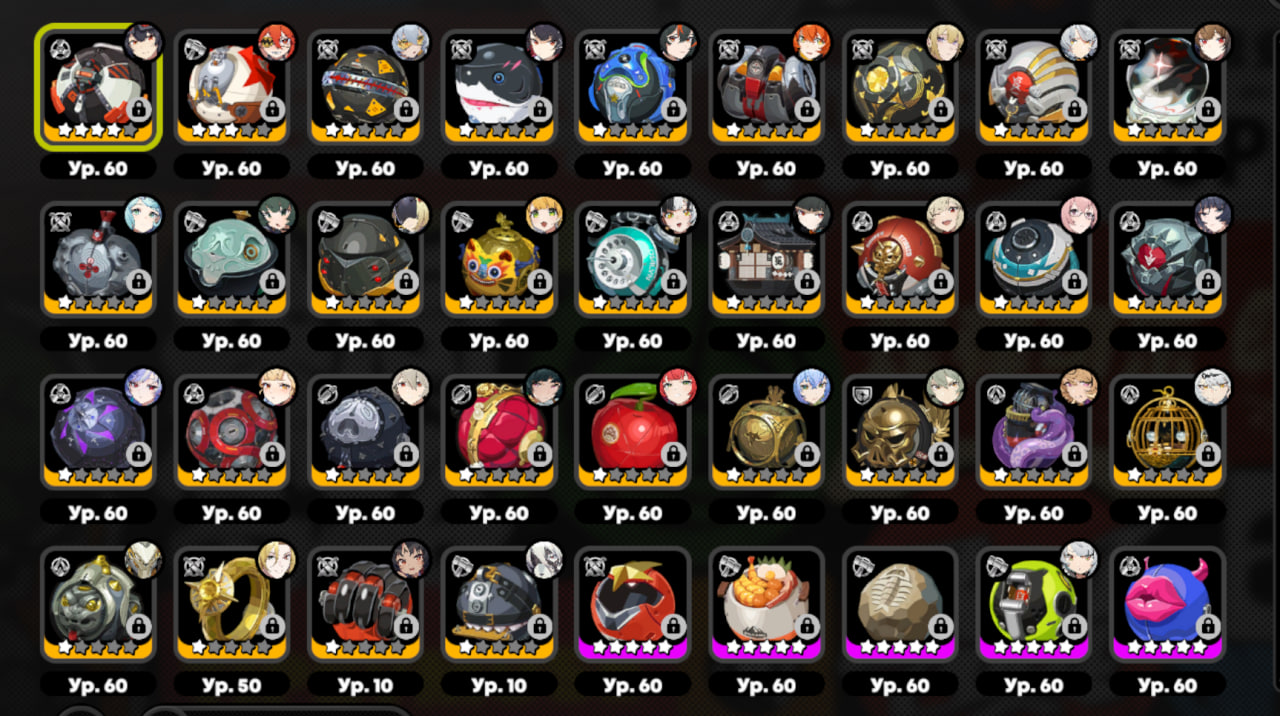Screen dimensions: 1280x716
Task: Click the Ур. 50 level label
Action: click(x=231, y=686)
